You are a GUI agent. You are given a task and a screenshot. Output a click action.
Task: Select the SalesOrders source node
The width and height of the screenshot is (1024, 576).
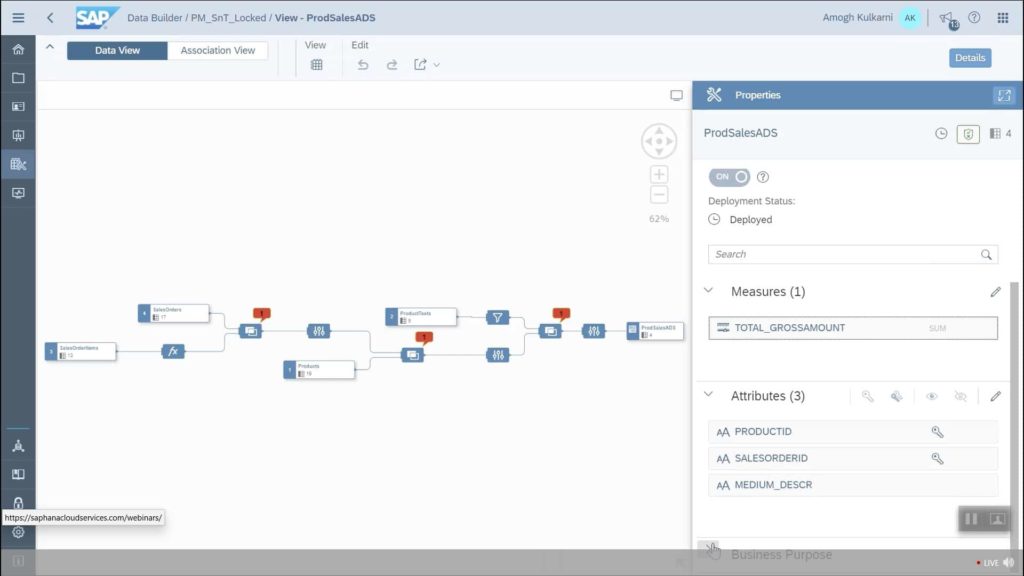174,313
